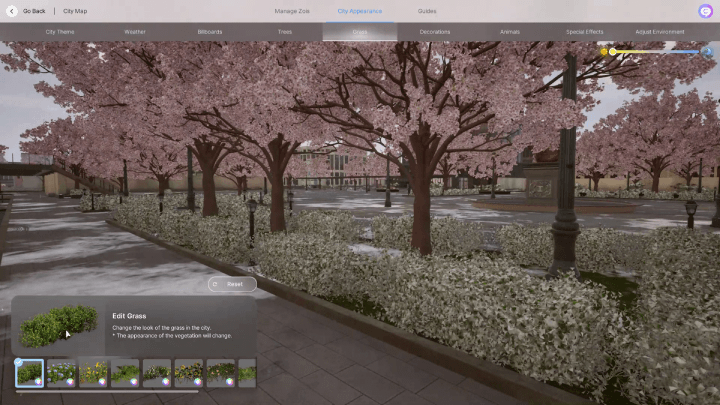Click the sun icon on time slider
720x405 pixels.
point(604,51)
